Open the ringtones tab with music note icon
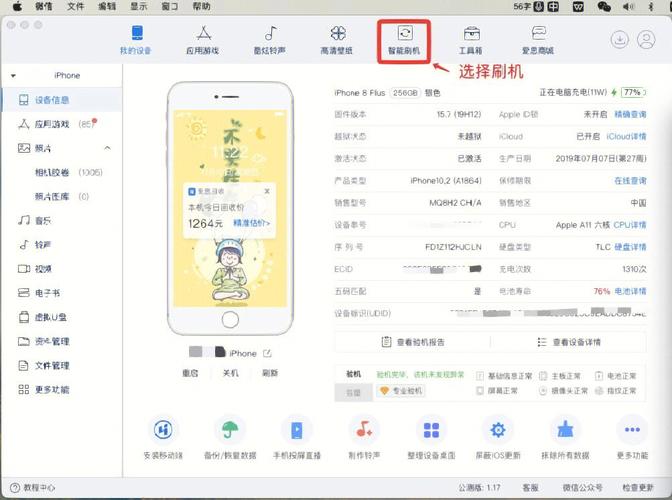 (270, 40)
